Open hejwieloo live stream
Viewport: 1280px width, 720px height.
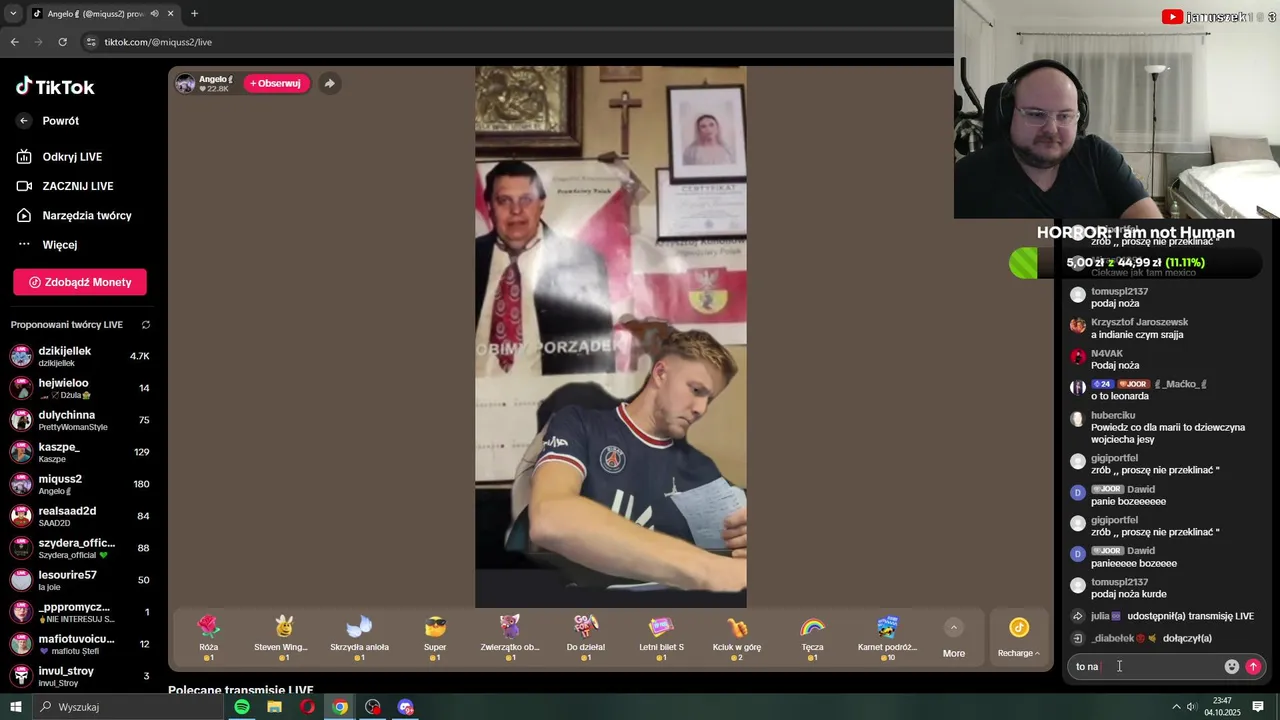pyautogui.click(x=80, y=388)
